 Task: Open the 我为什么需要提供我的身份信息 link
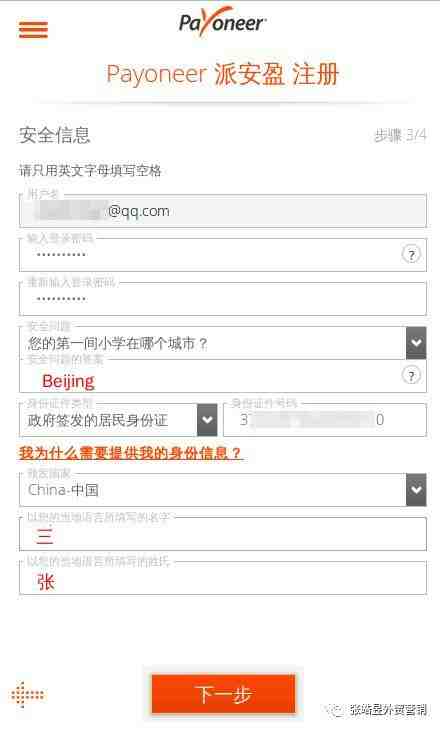coord(130,452)
